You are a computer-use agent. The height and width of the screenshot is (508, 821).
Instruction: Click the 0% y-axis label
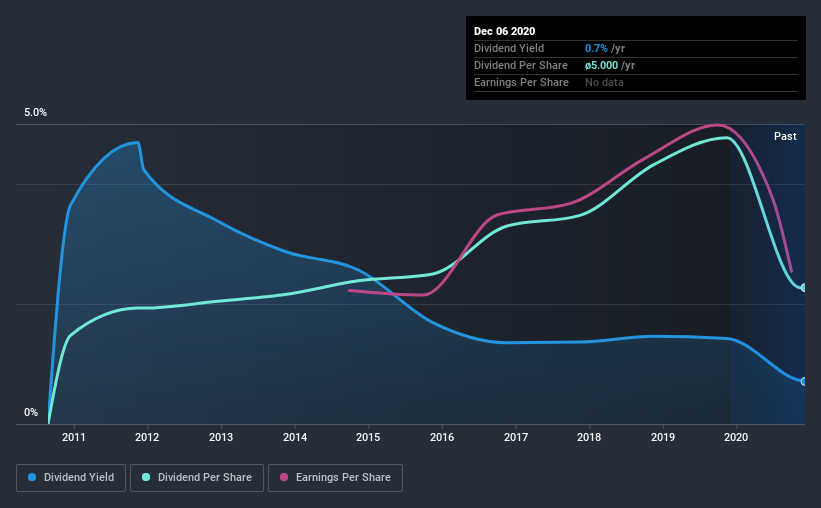click(31, 412)
